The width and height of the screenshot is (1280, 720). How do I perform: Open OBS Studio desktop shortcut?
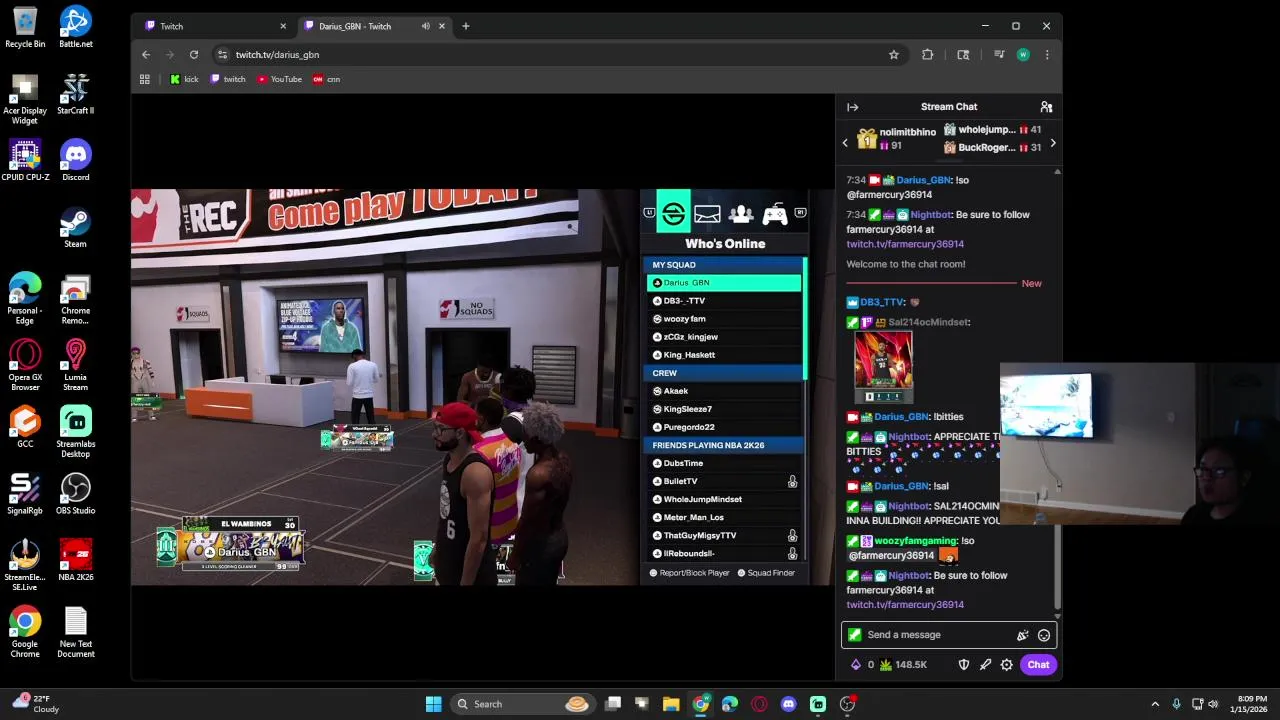75,494
